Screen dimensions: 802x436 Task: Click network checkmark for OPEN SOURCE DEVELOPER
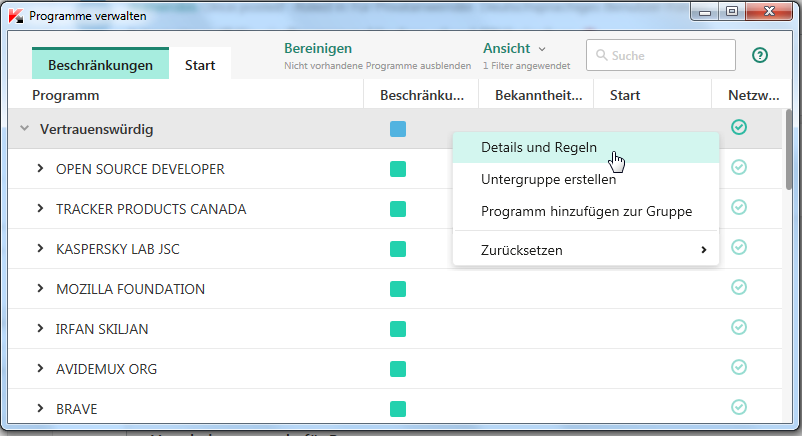pos(739,167)
